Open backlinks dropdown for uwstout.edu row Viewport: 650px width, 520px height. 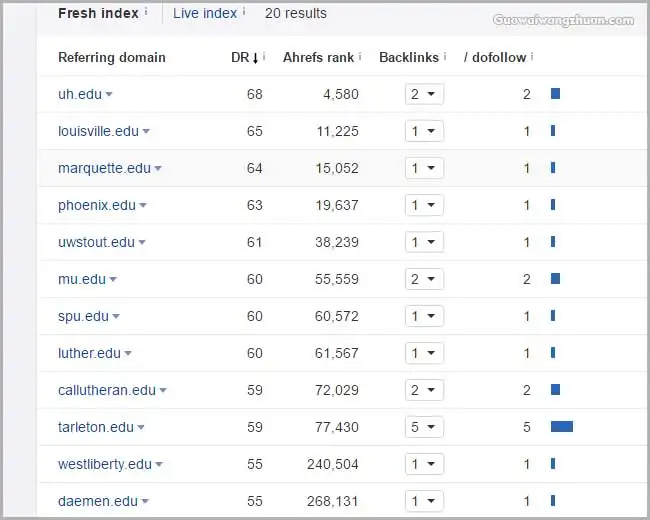[x=424, y=242]
